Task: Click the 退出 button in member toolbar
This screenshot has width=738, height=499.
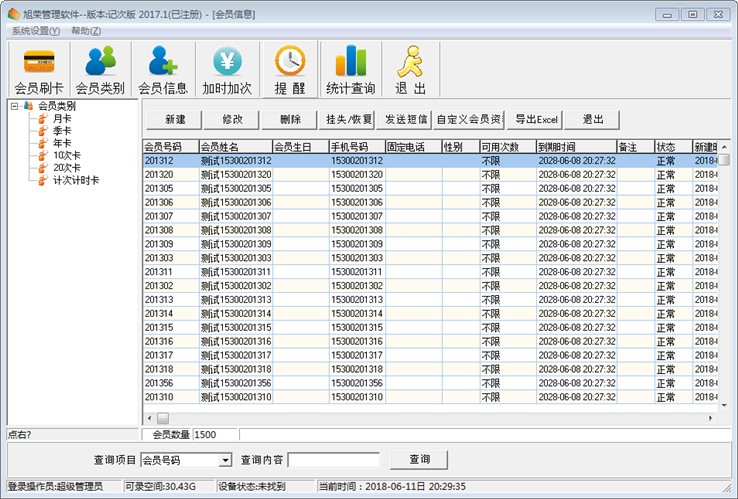Action: tap(592, 120)
